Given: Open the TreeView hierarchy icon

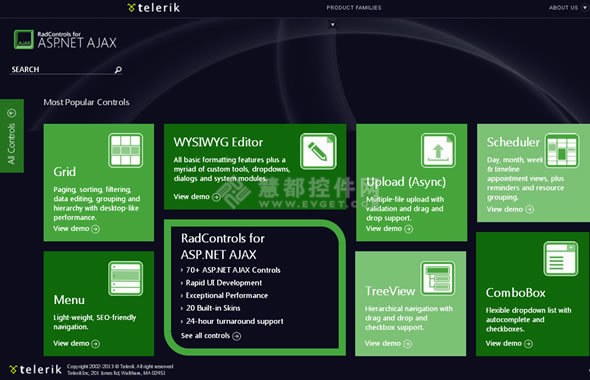Looking at the screenshot, I should pos(437,279).
